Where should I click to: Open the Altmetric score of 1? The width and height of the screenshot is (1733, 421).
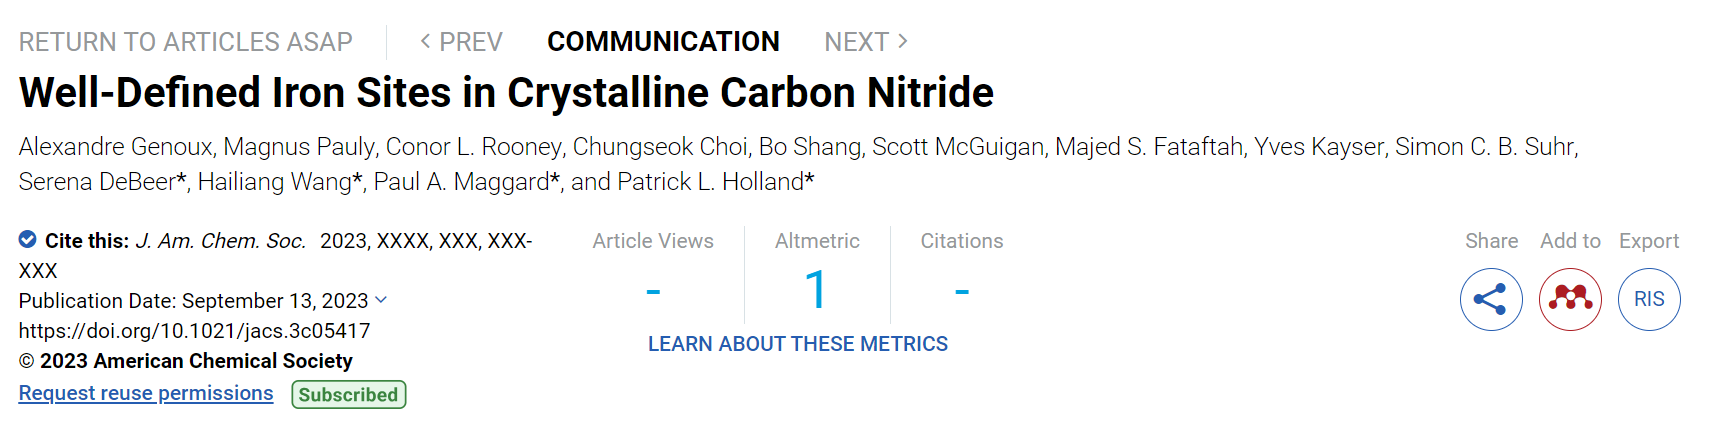[x=816, y=290]
